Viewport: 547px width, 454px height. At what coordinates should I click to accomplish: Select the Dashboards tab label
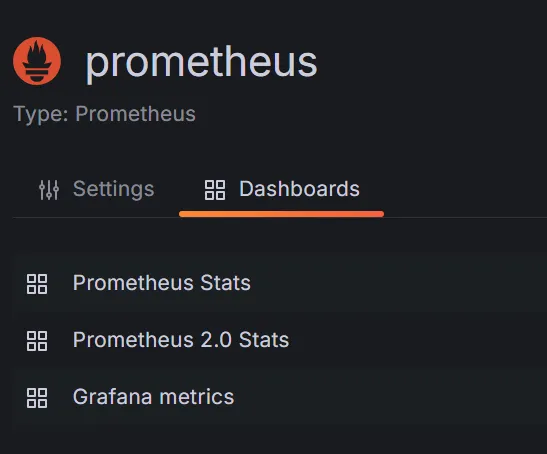(299, 189)
